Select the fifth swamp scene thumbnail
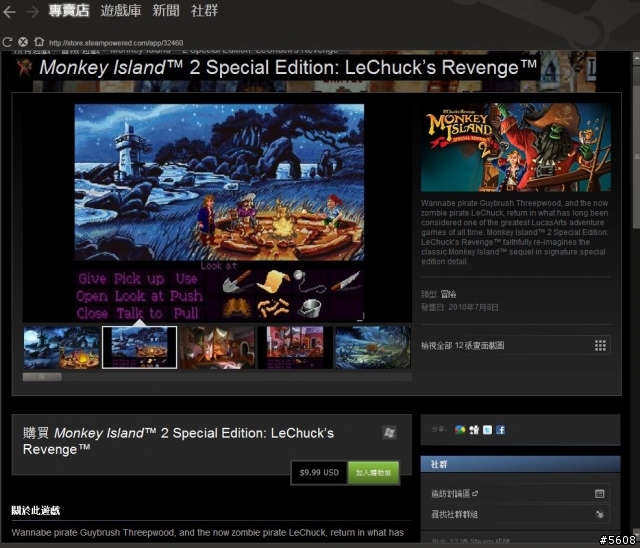This screenshot has width=640, height=548. pyautogui.click(x=373, y=348)
